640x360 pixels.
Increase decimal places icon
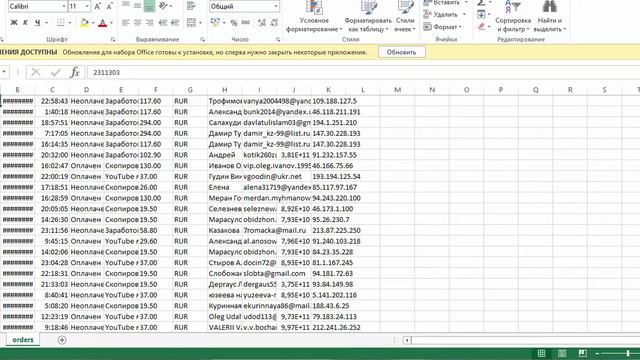262,23
